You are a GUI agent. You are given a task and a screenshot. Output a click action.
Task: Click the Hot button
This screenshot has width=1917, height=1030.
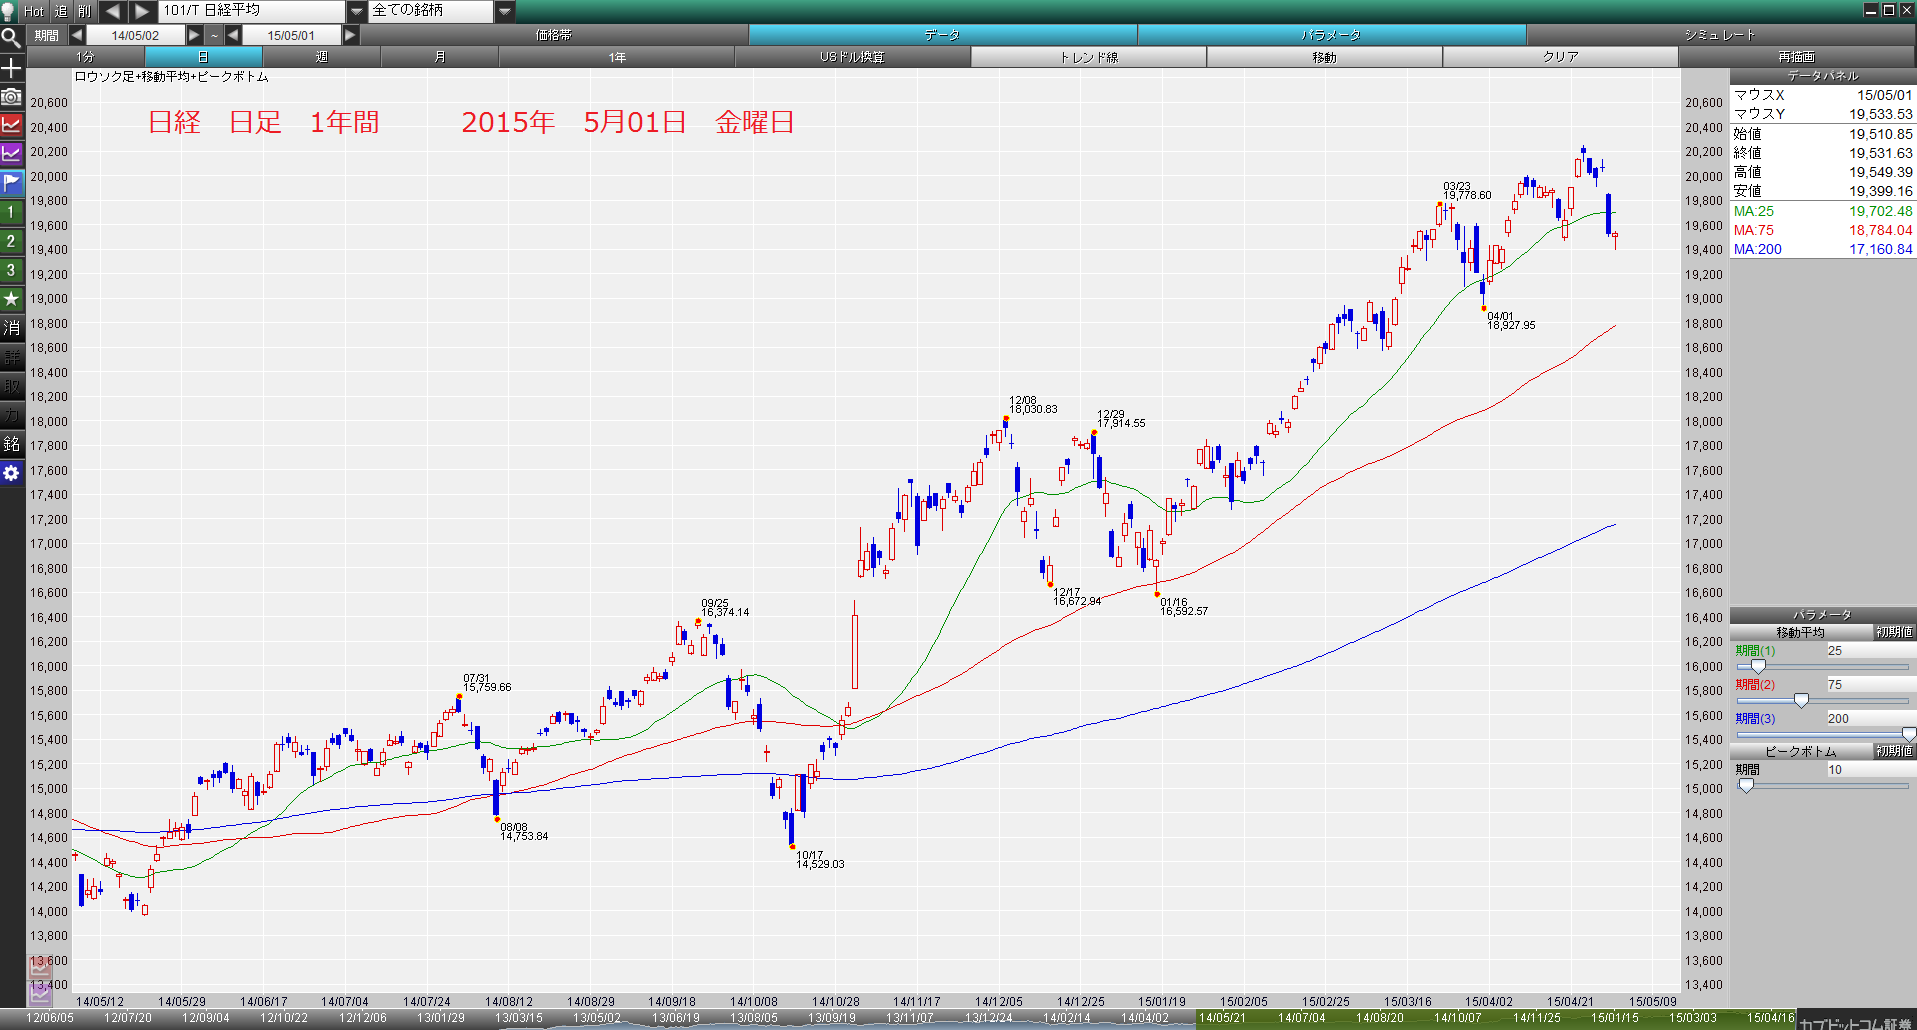[34, 11]
